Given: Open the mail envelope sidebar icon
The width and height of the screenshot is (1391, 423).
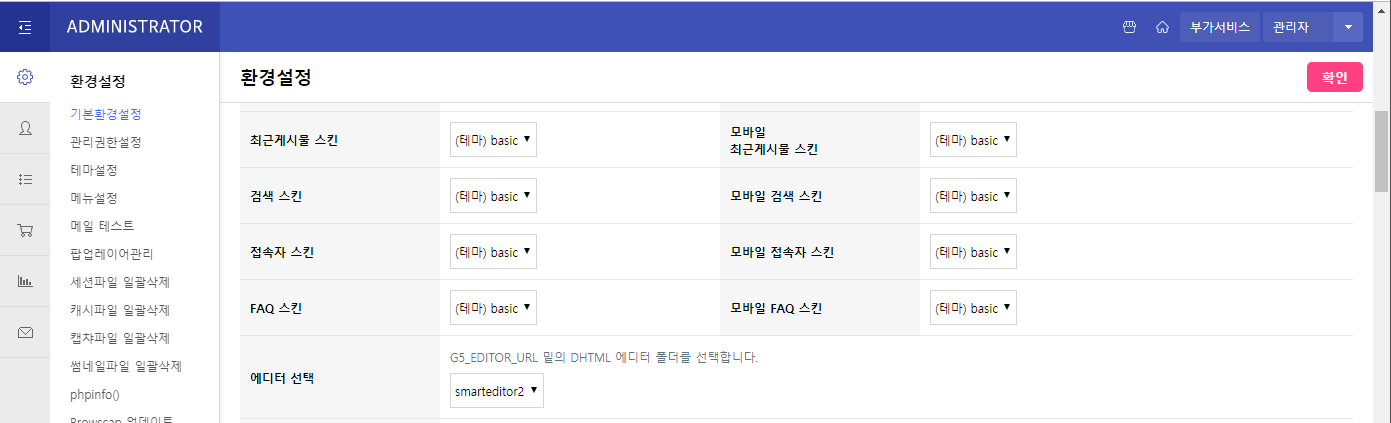Looking at the screenshot, I should tap(25, 332).
